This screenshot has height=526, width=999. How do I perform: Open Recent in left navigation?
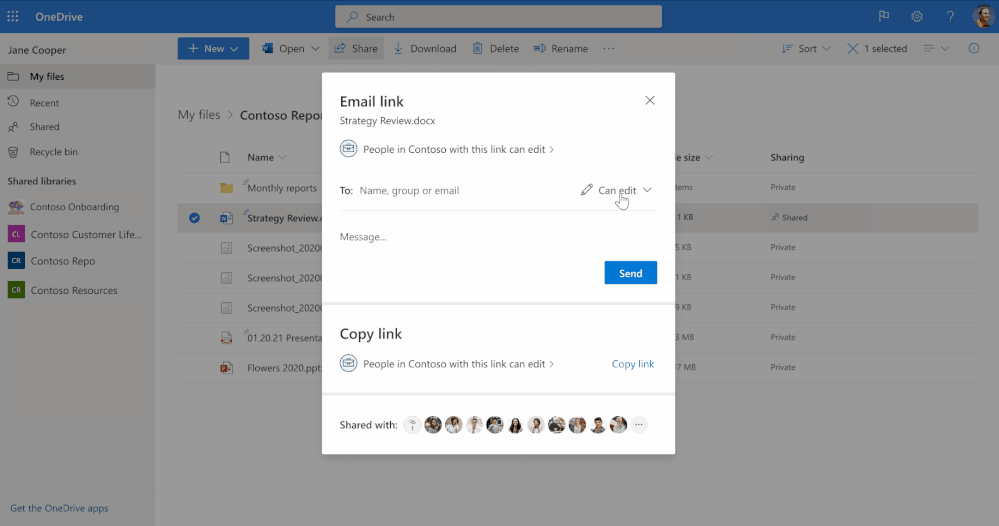(x=44, y=103)
